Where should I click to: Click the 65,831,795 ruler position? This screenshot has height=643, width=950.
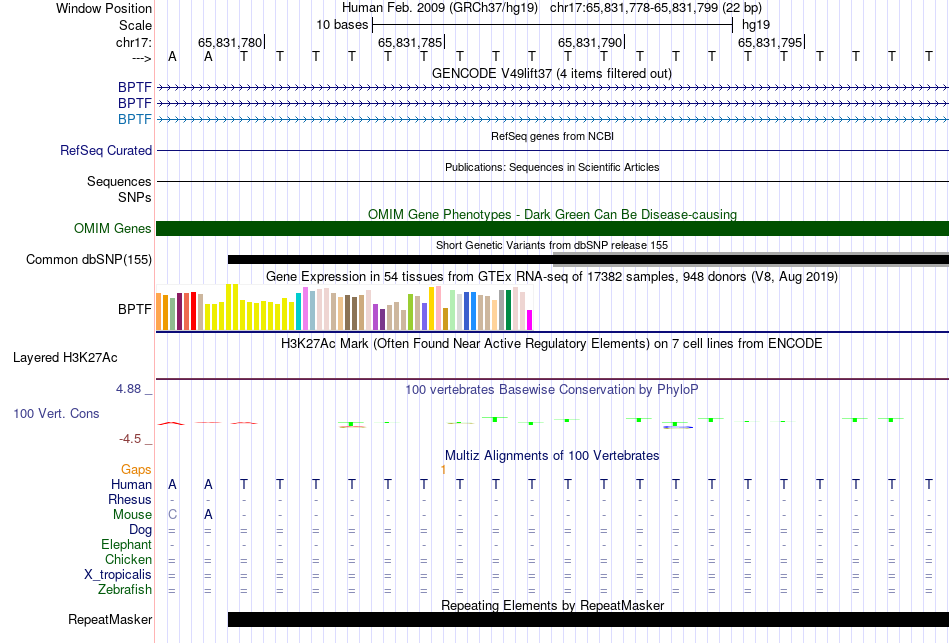[769, 42]
